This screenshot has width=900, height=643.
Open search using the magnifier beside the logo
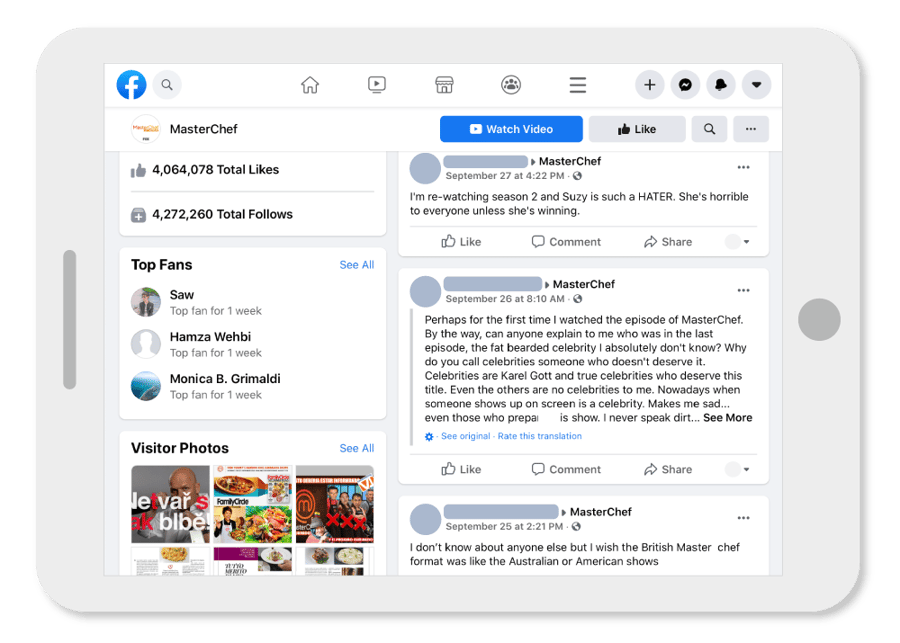(x=167, y=85)
